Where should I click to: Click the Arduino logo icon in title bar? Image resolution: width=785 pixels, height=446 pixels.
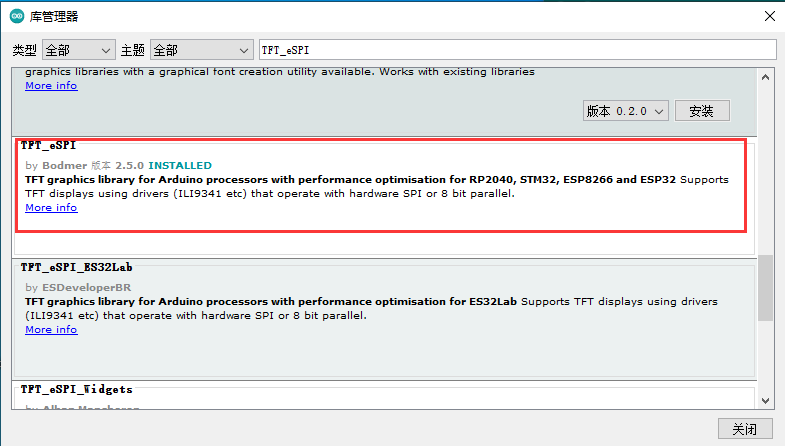[17, 17]
